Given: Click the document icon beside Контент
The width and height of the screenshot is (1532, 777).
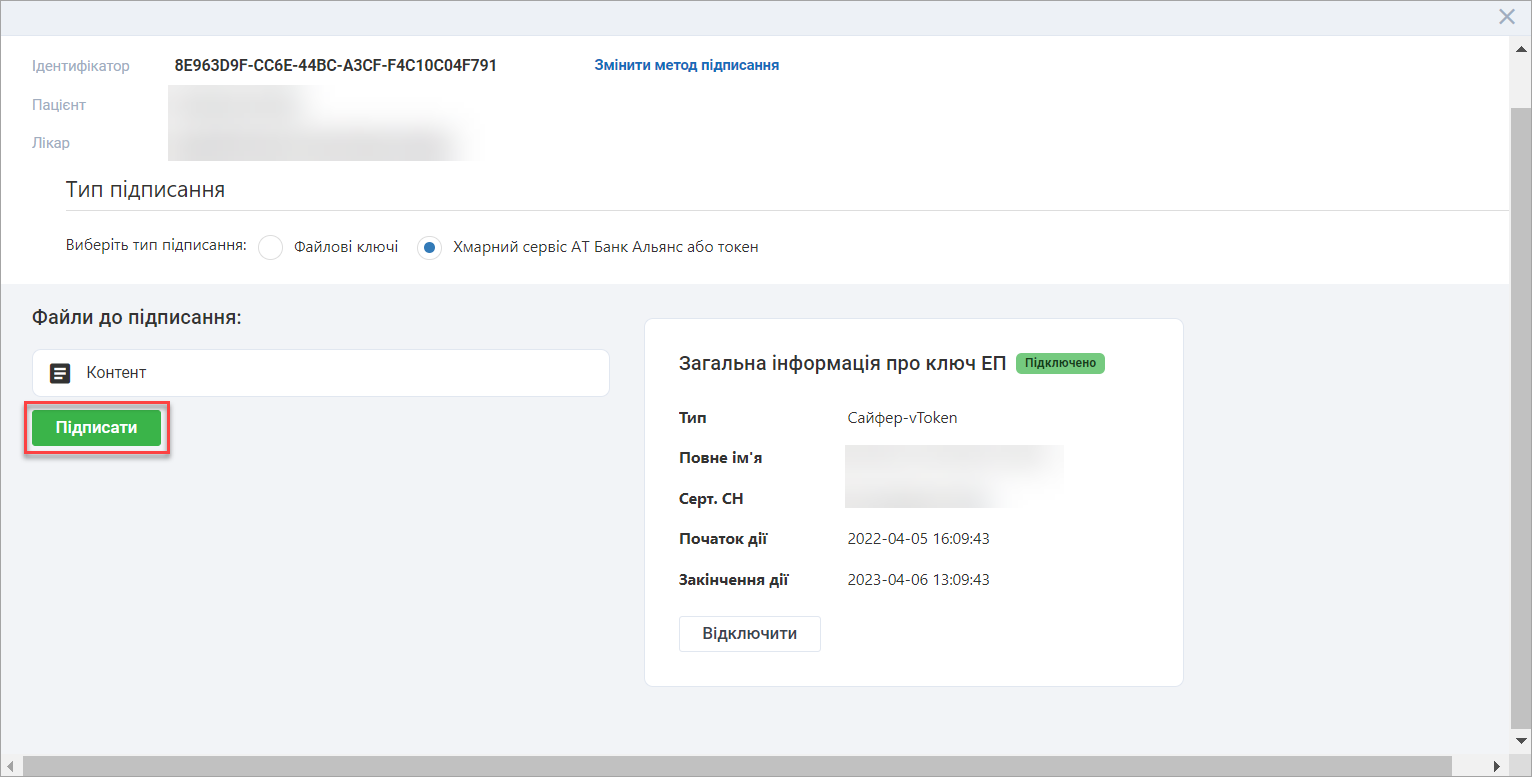Looking at the screenshot, I should click(60, 373).
